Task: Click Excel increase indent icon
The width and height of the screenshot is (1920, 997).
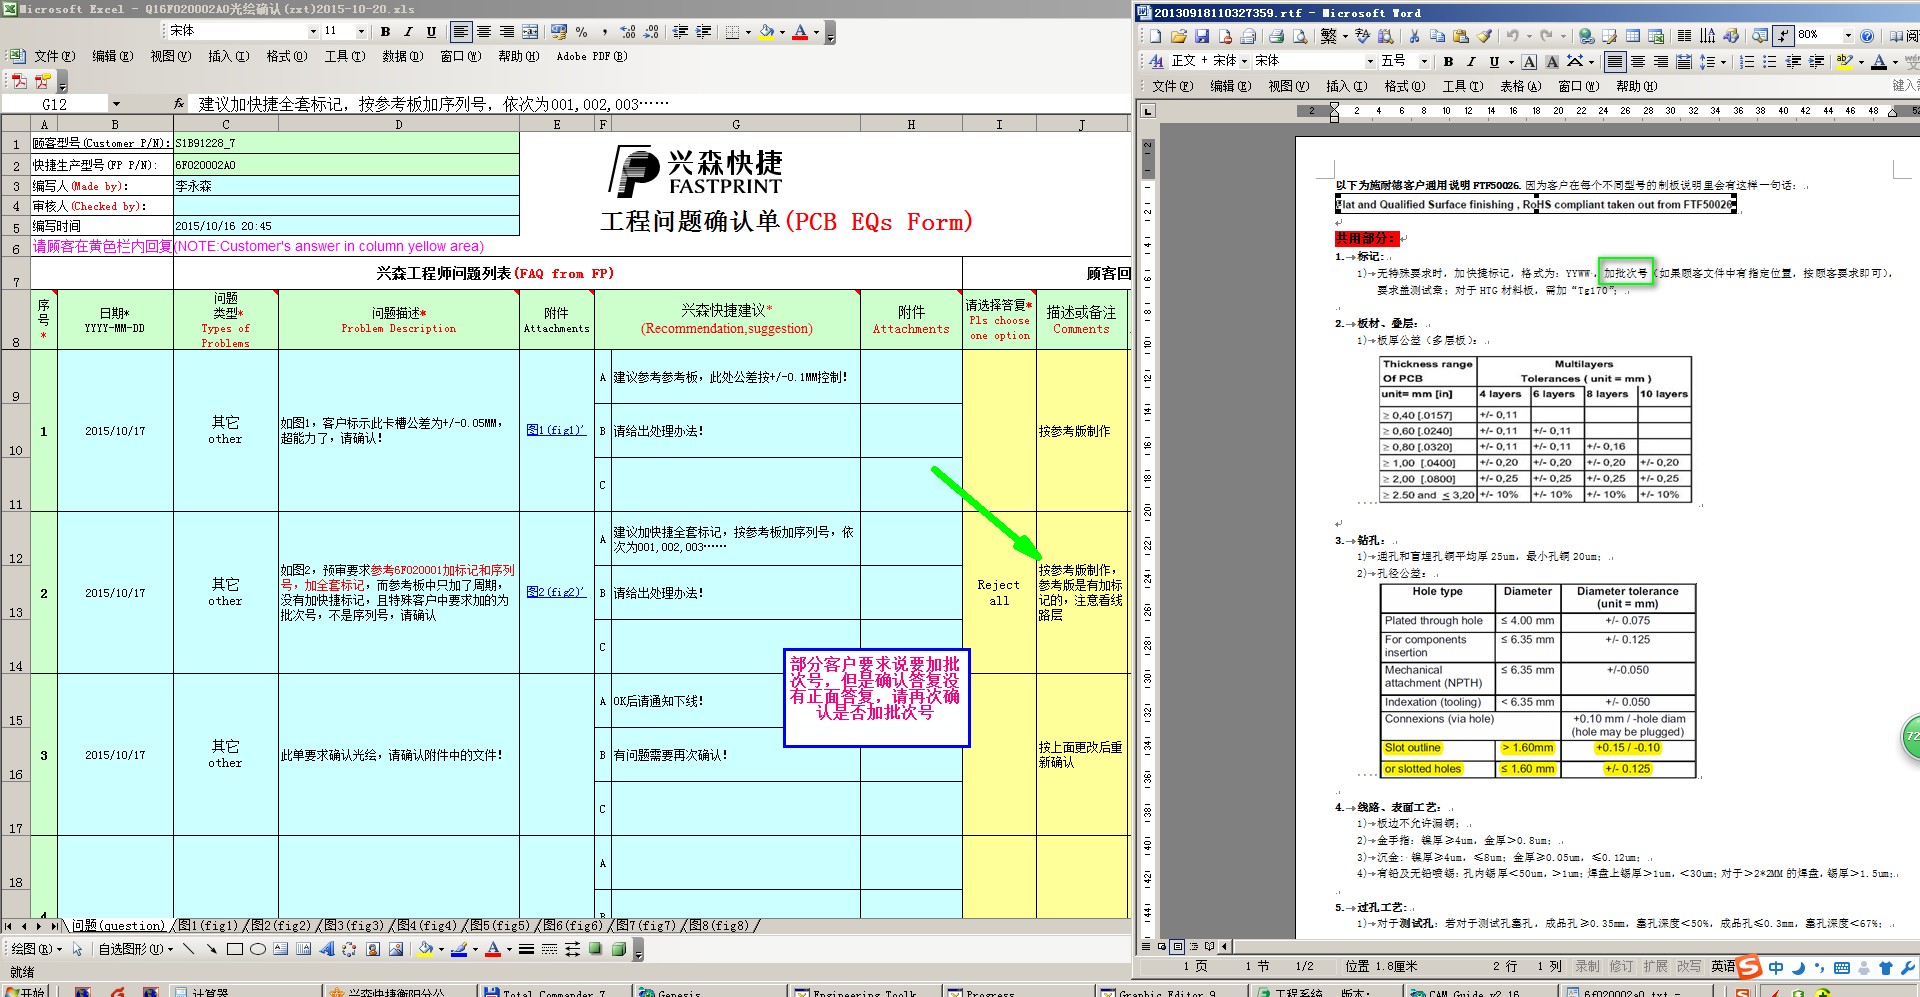Action: coord(703,32)
